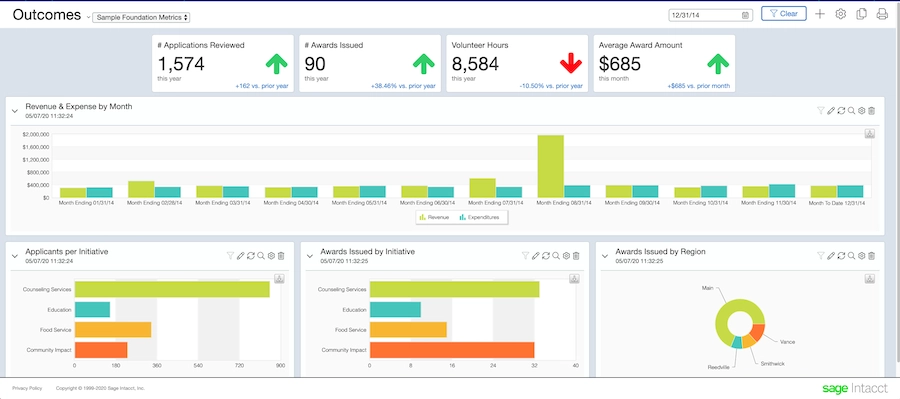
Task: Click Food Service bar in Applicants per Initiative
Action: pyautogui.click(x=113, y=330)
